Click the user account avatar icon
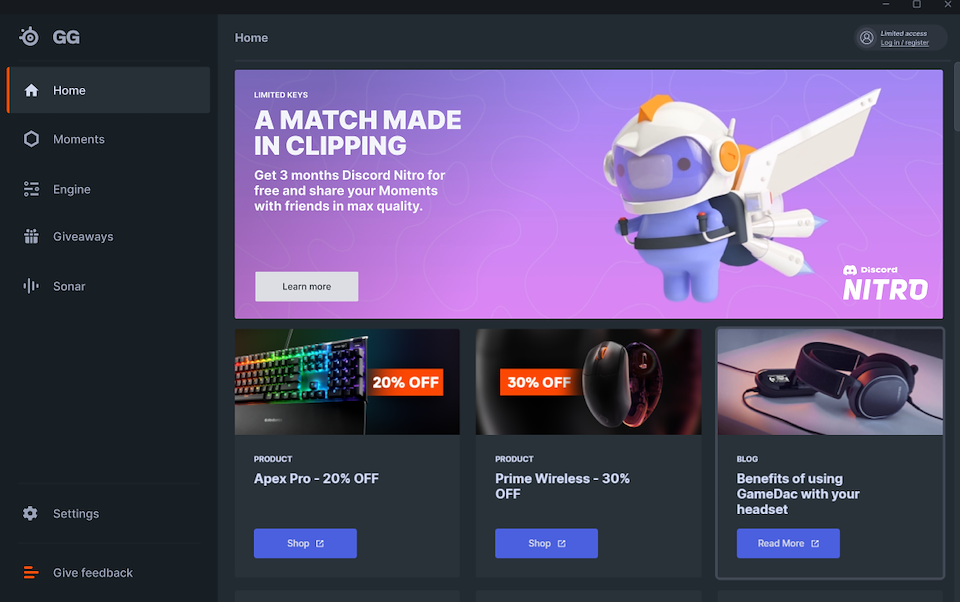Image resolution: width=960 pixels, height=602 pixels. coord(866,38)
